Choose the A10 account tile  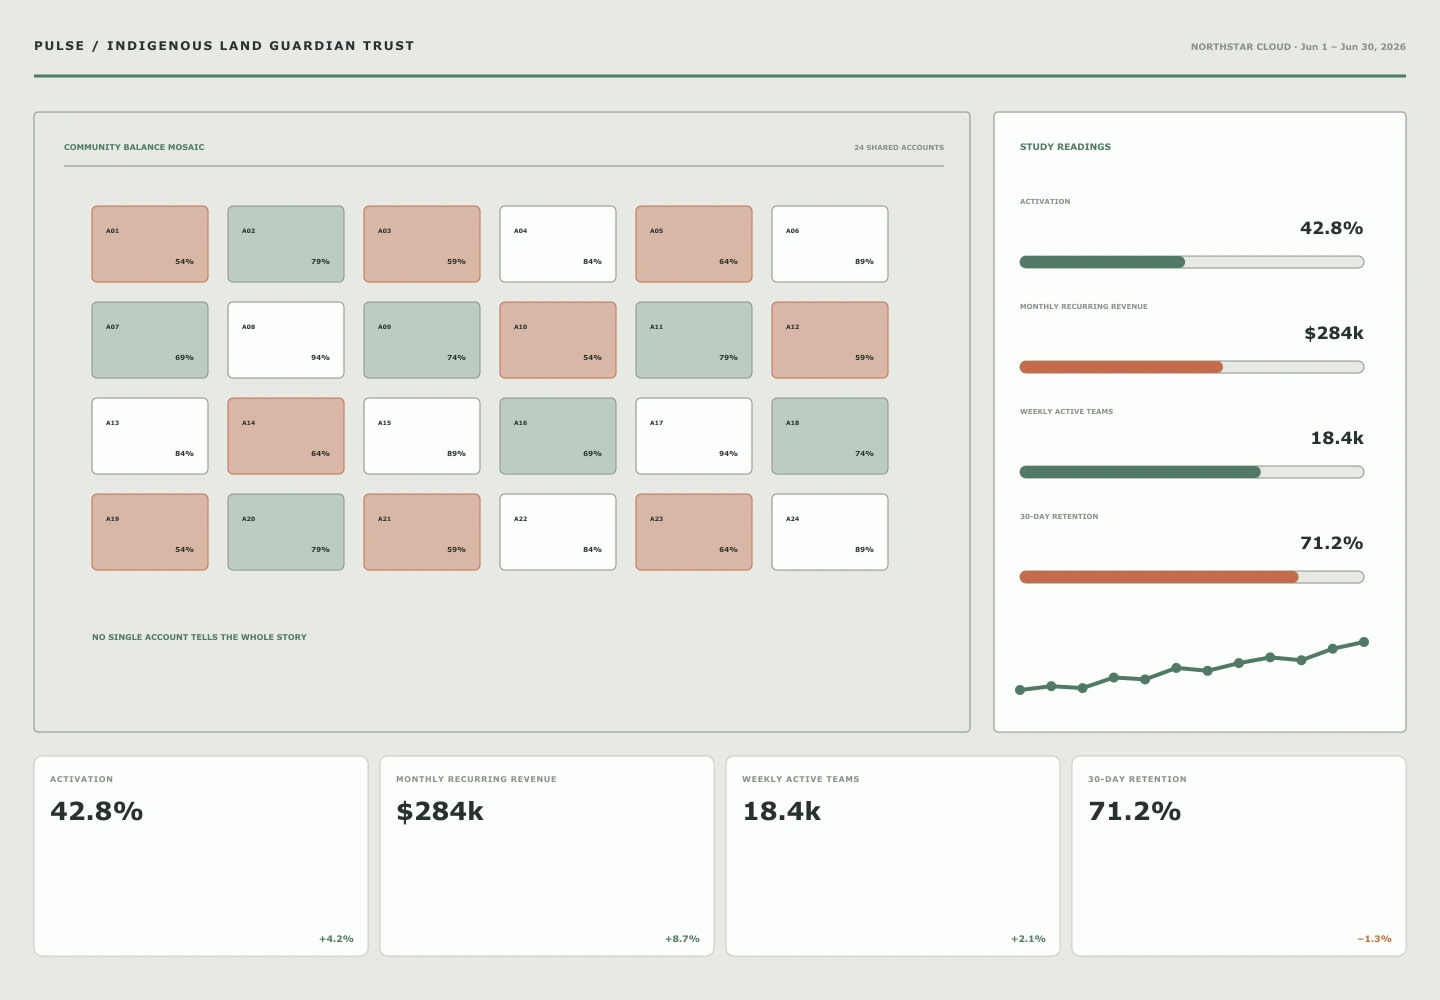pyautogui.click(x=558, y=340)
